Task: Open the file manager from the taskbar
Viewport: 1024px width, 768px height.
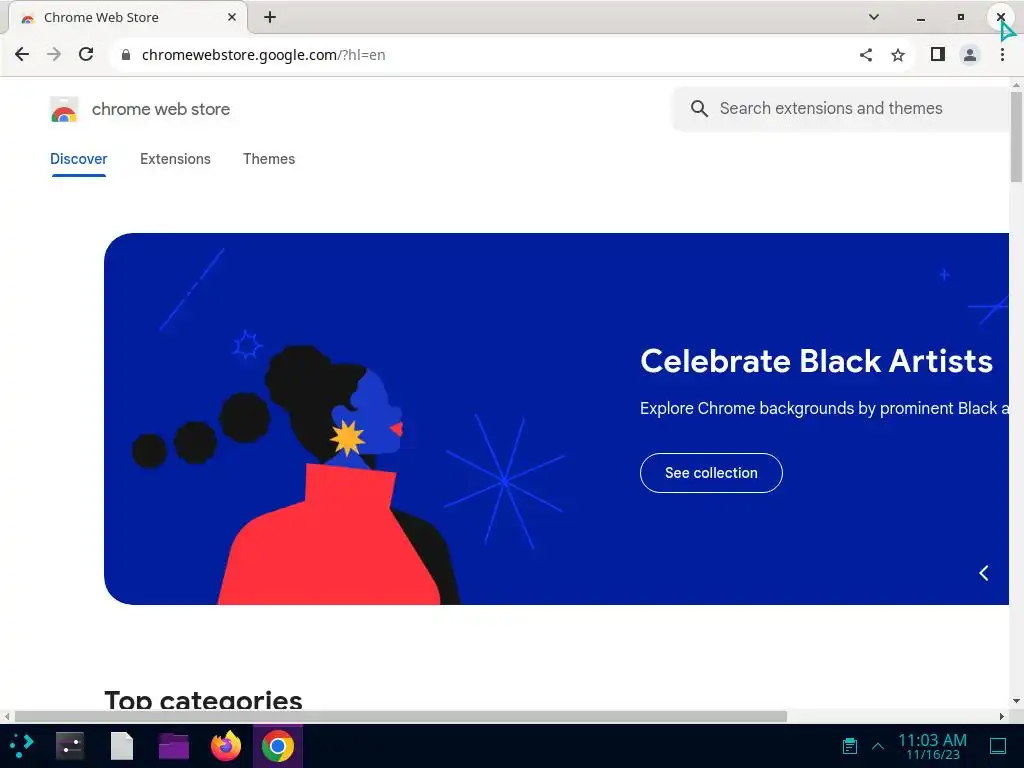Action: [x=174, y=746]
